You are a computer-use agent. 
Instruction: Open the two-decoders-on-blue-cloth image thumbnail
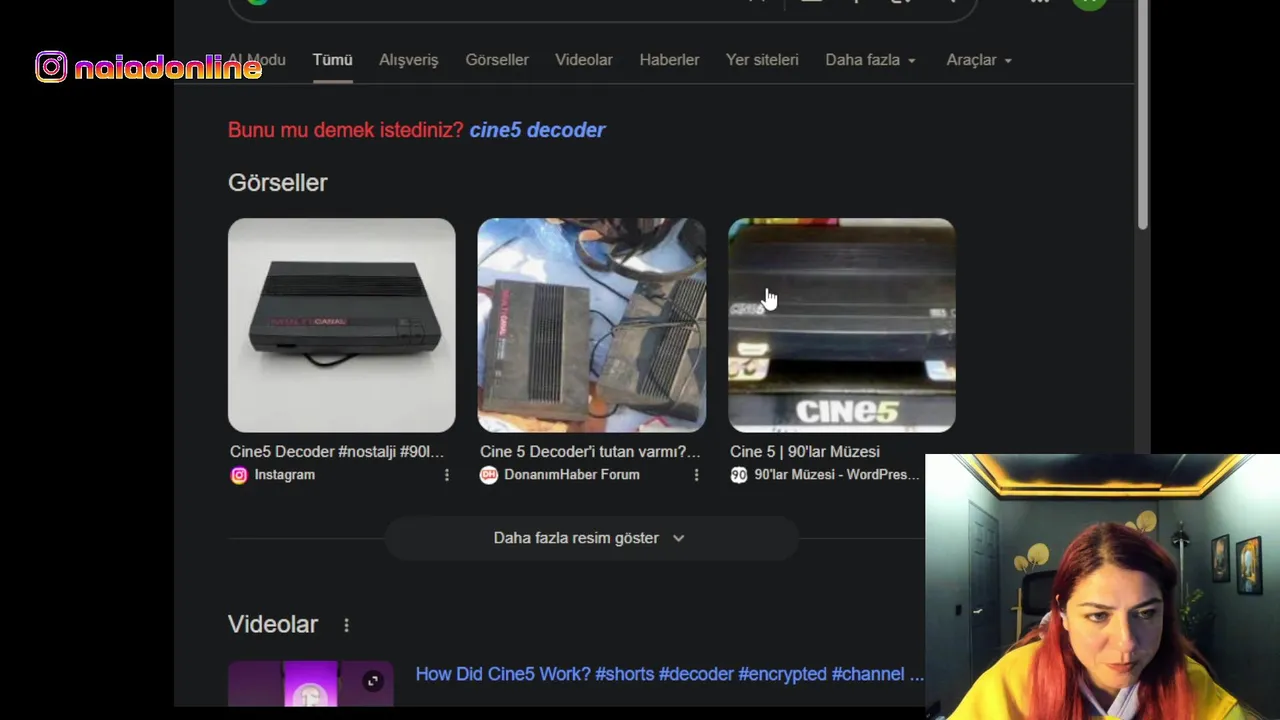coord(592,325)
